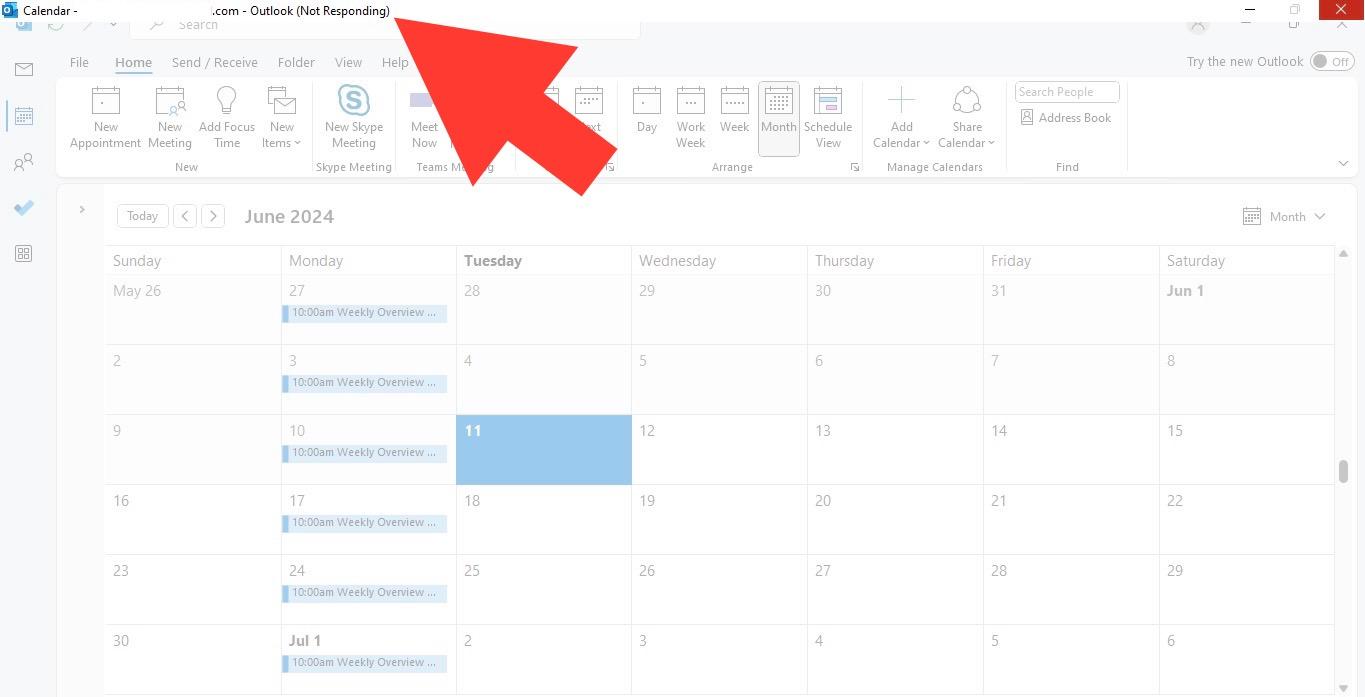1365x697 pixels.
Task: Go to next month with forward arrow
Action: click(x=212, y=216)
